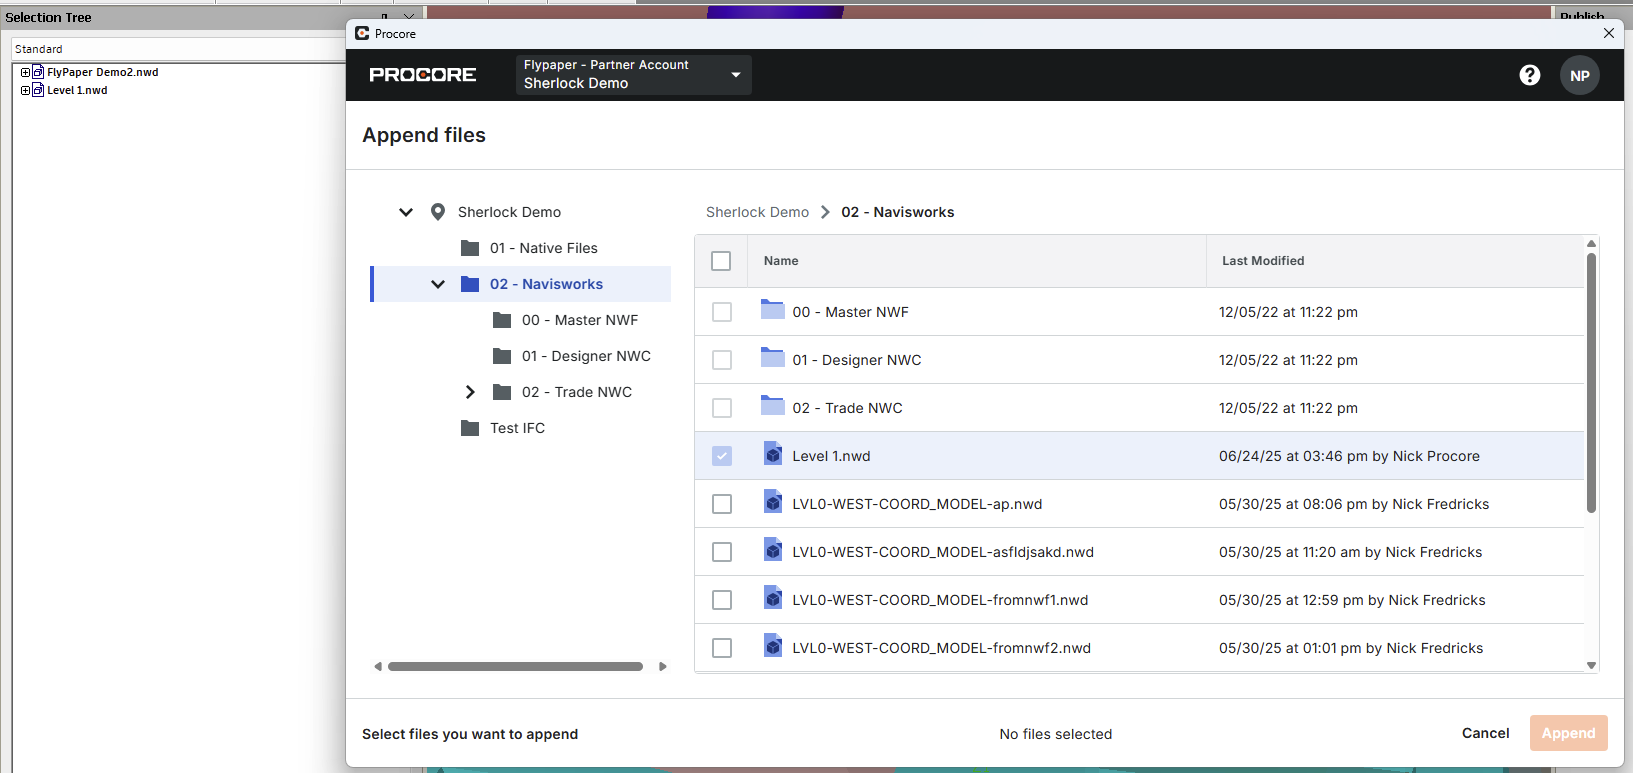Image resolution: width=1633 pixels, height=773 pixels.
Task: Click the folder tree horizontal scrollbar thumb
Action: click(516, 666)
